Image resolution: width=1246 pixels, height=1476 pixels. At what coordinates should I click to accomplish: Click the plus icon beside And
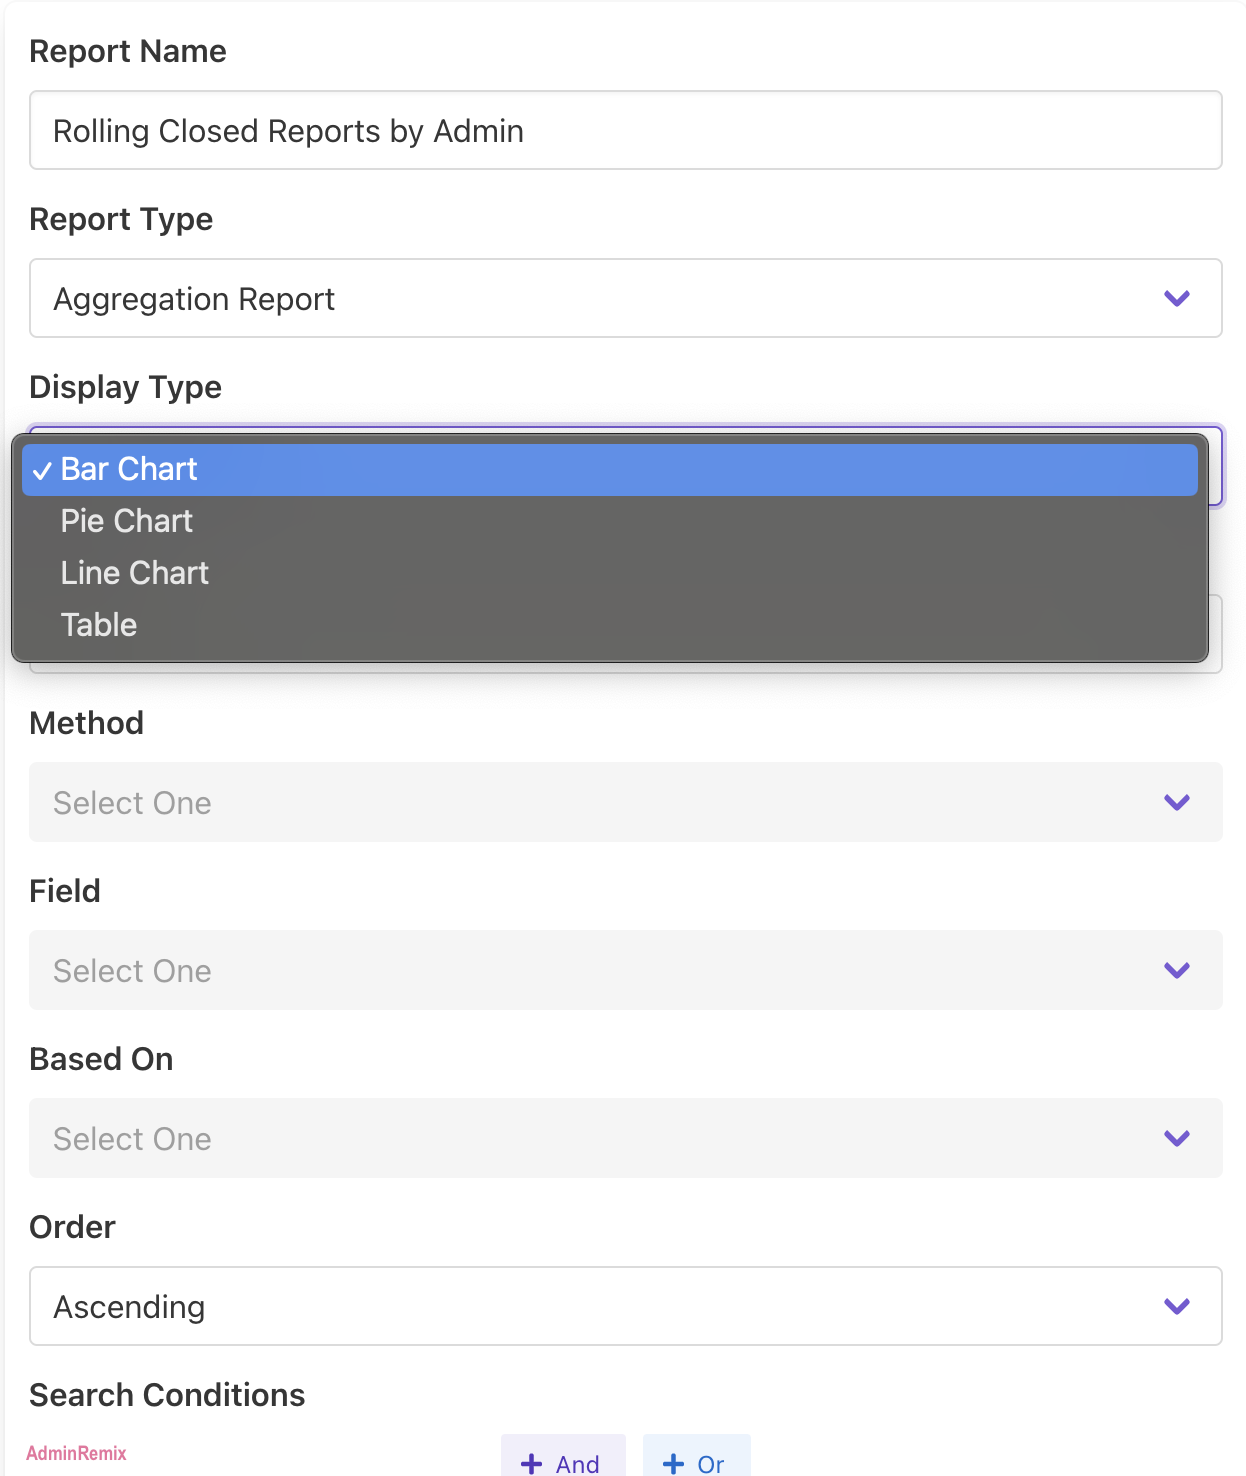coord(532,1464)
